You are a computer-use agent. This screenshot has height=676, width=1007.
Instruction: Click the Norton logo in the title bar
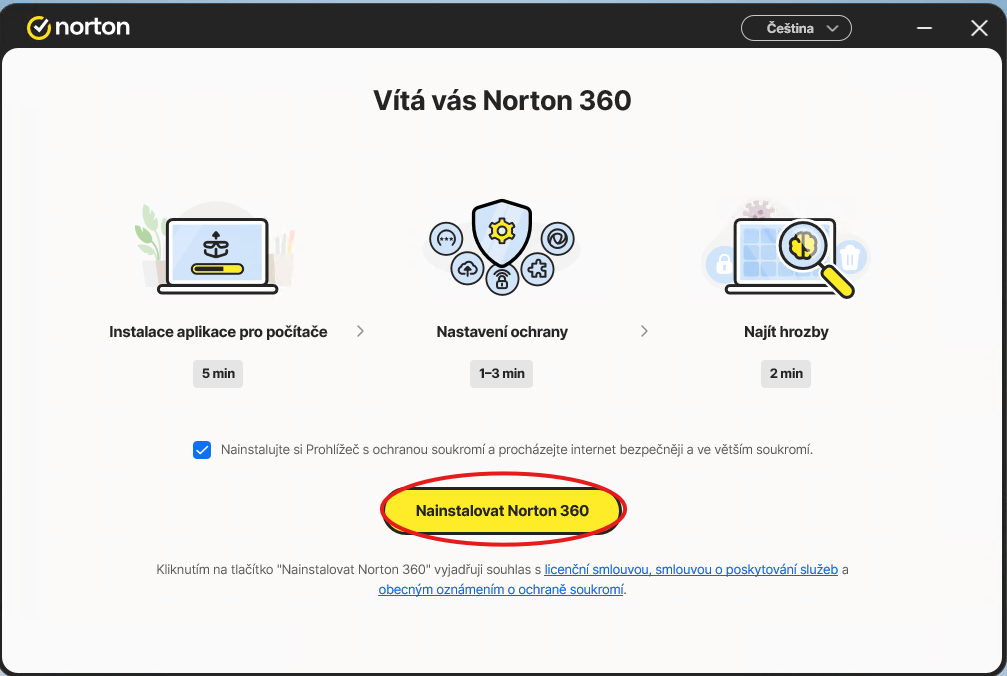78,27
